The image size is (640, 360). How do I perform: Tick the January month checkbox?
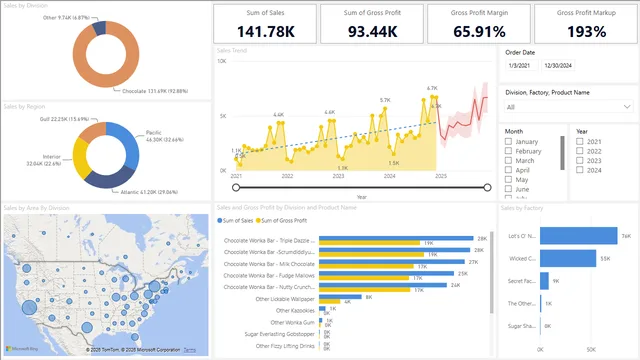pos(508,142)
